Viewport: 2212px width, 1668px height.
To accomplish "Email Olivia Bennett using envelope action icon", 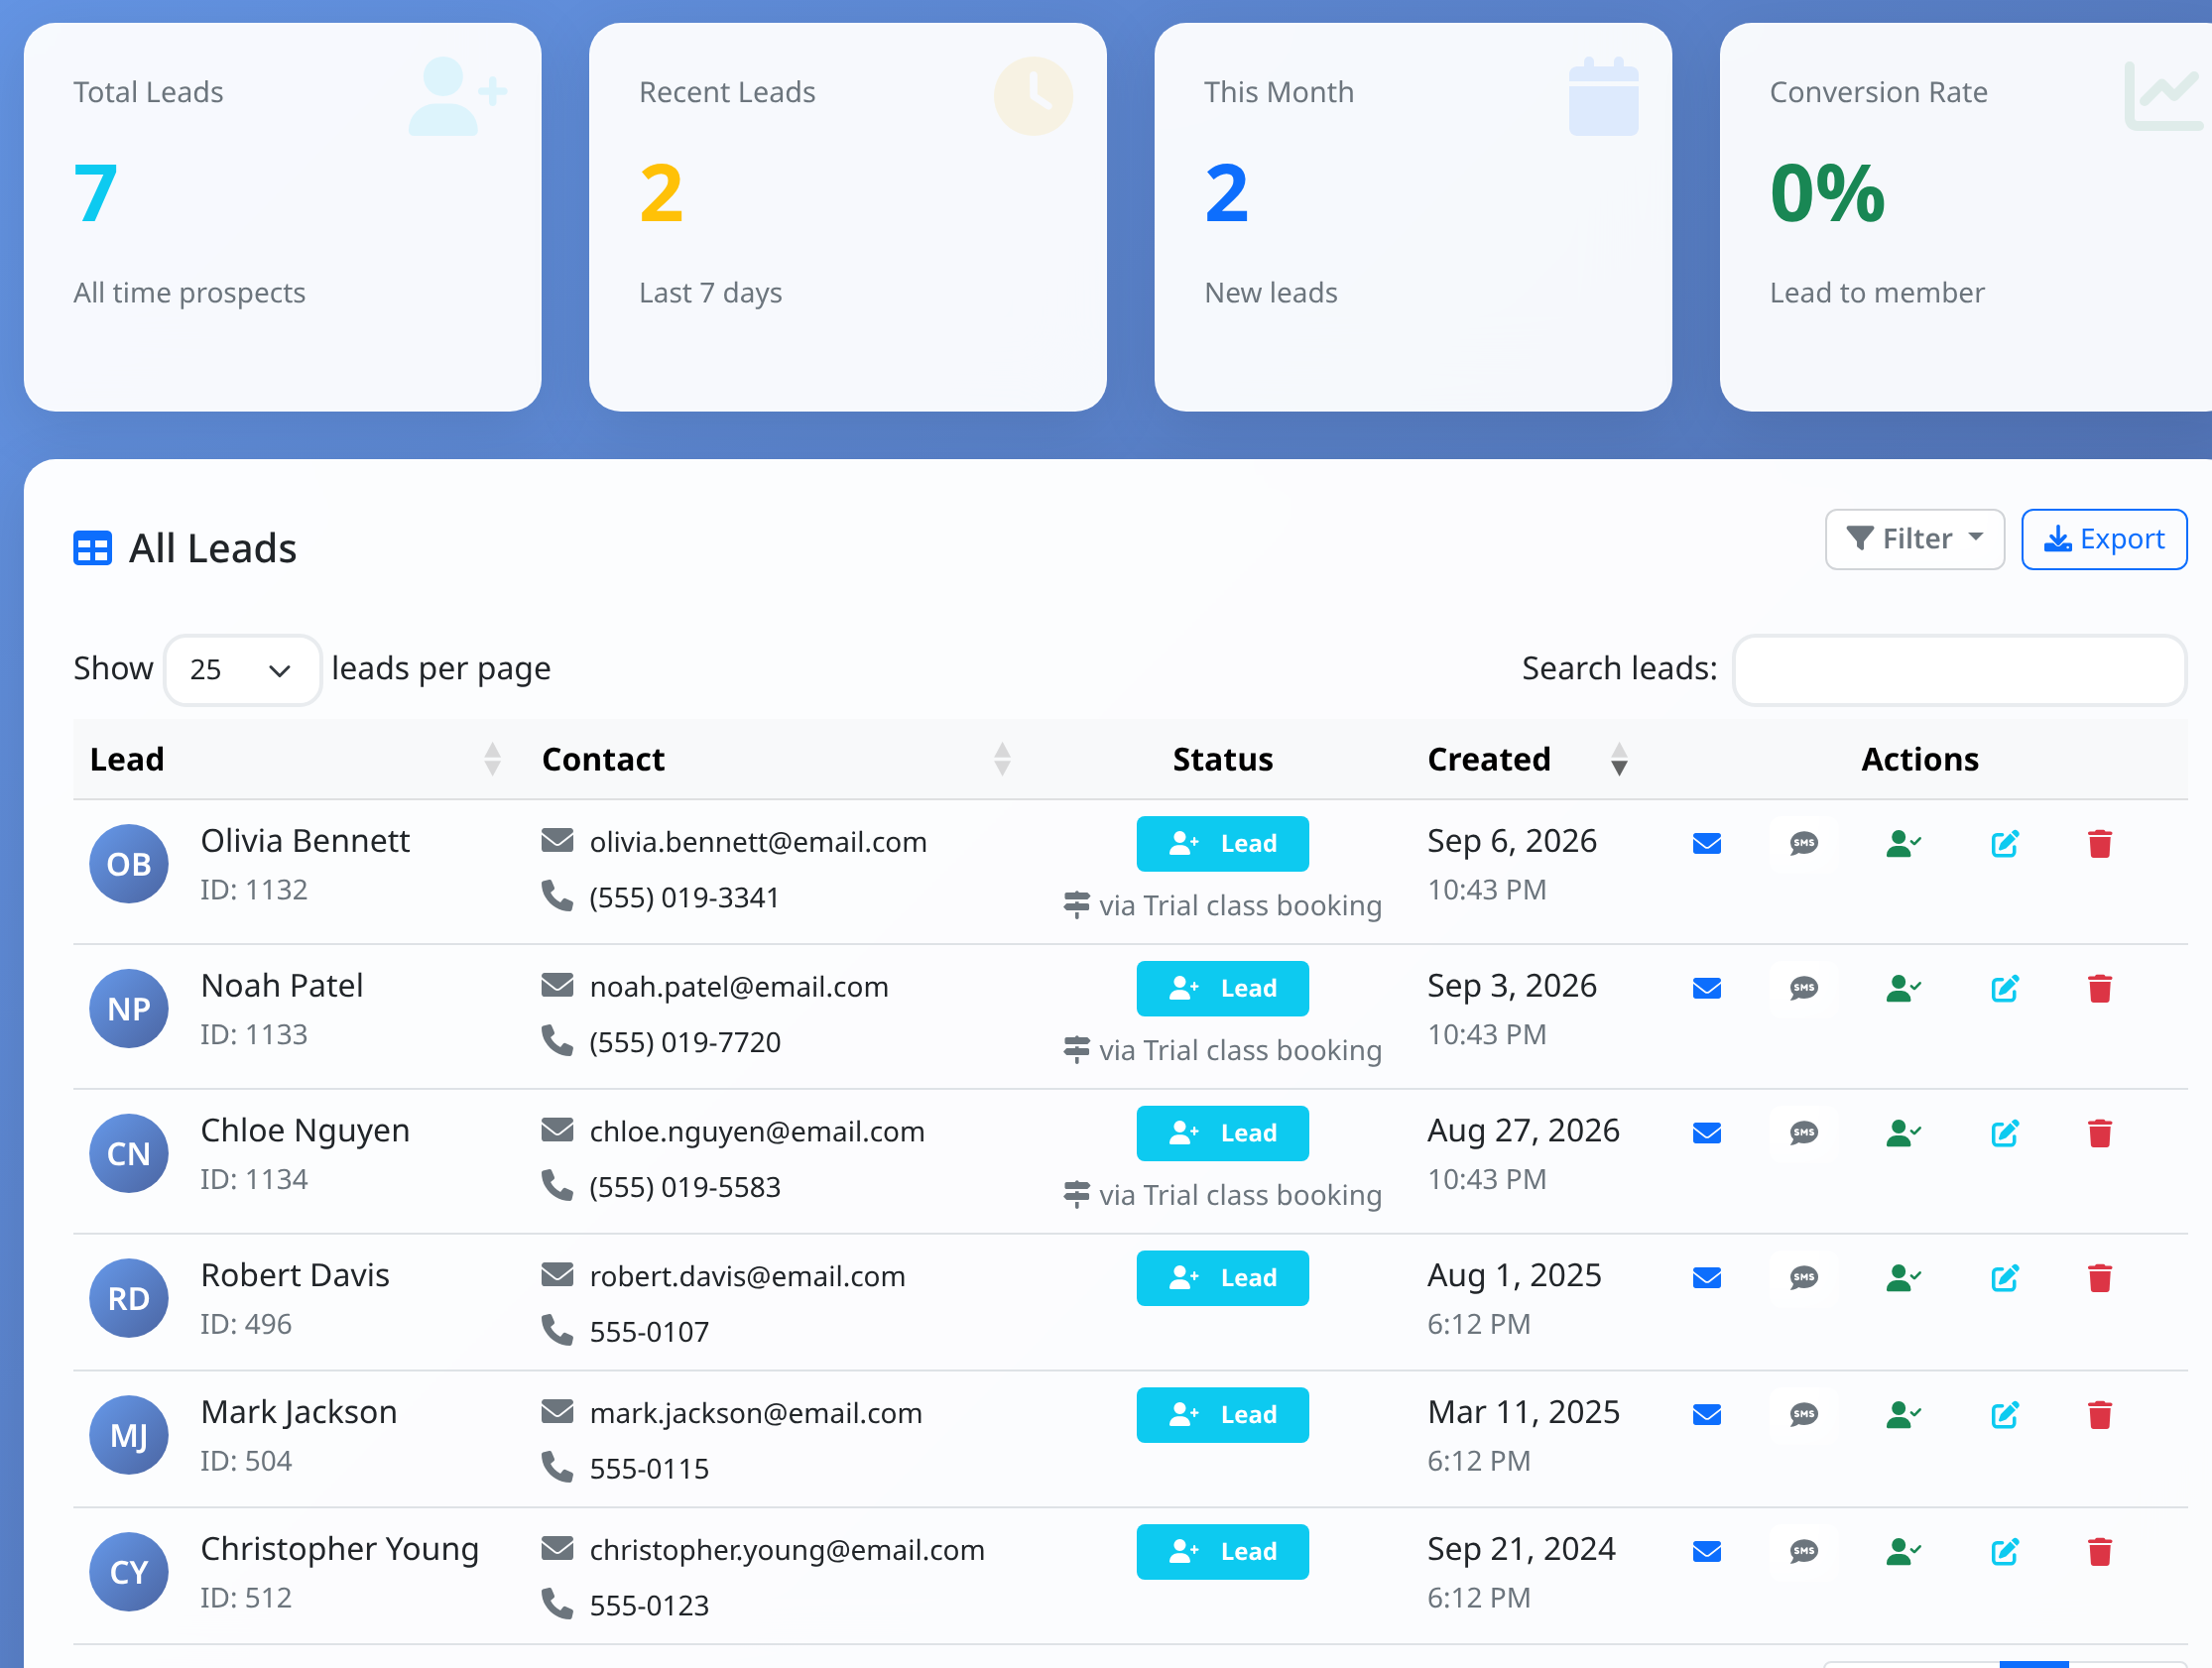I will coord(1707,844).
